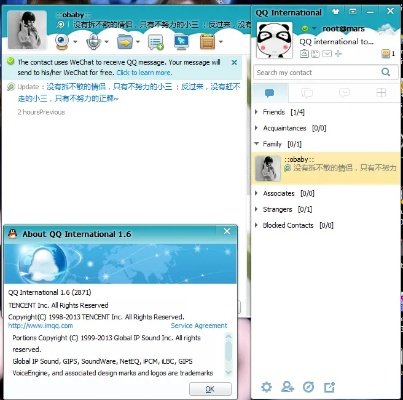Image resolution: width=403 pixels, height=400 pixels.
Task: Click the add contact person icon
Action: [x=287, y=387]
